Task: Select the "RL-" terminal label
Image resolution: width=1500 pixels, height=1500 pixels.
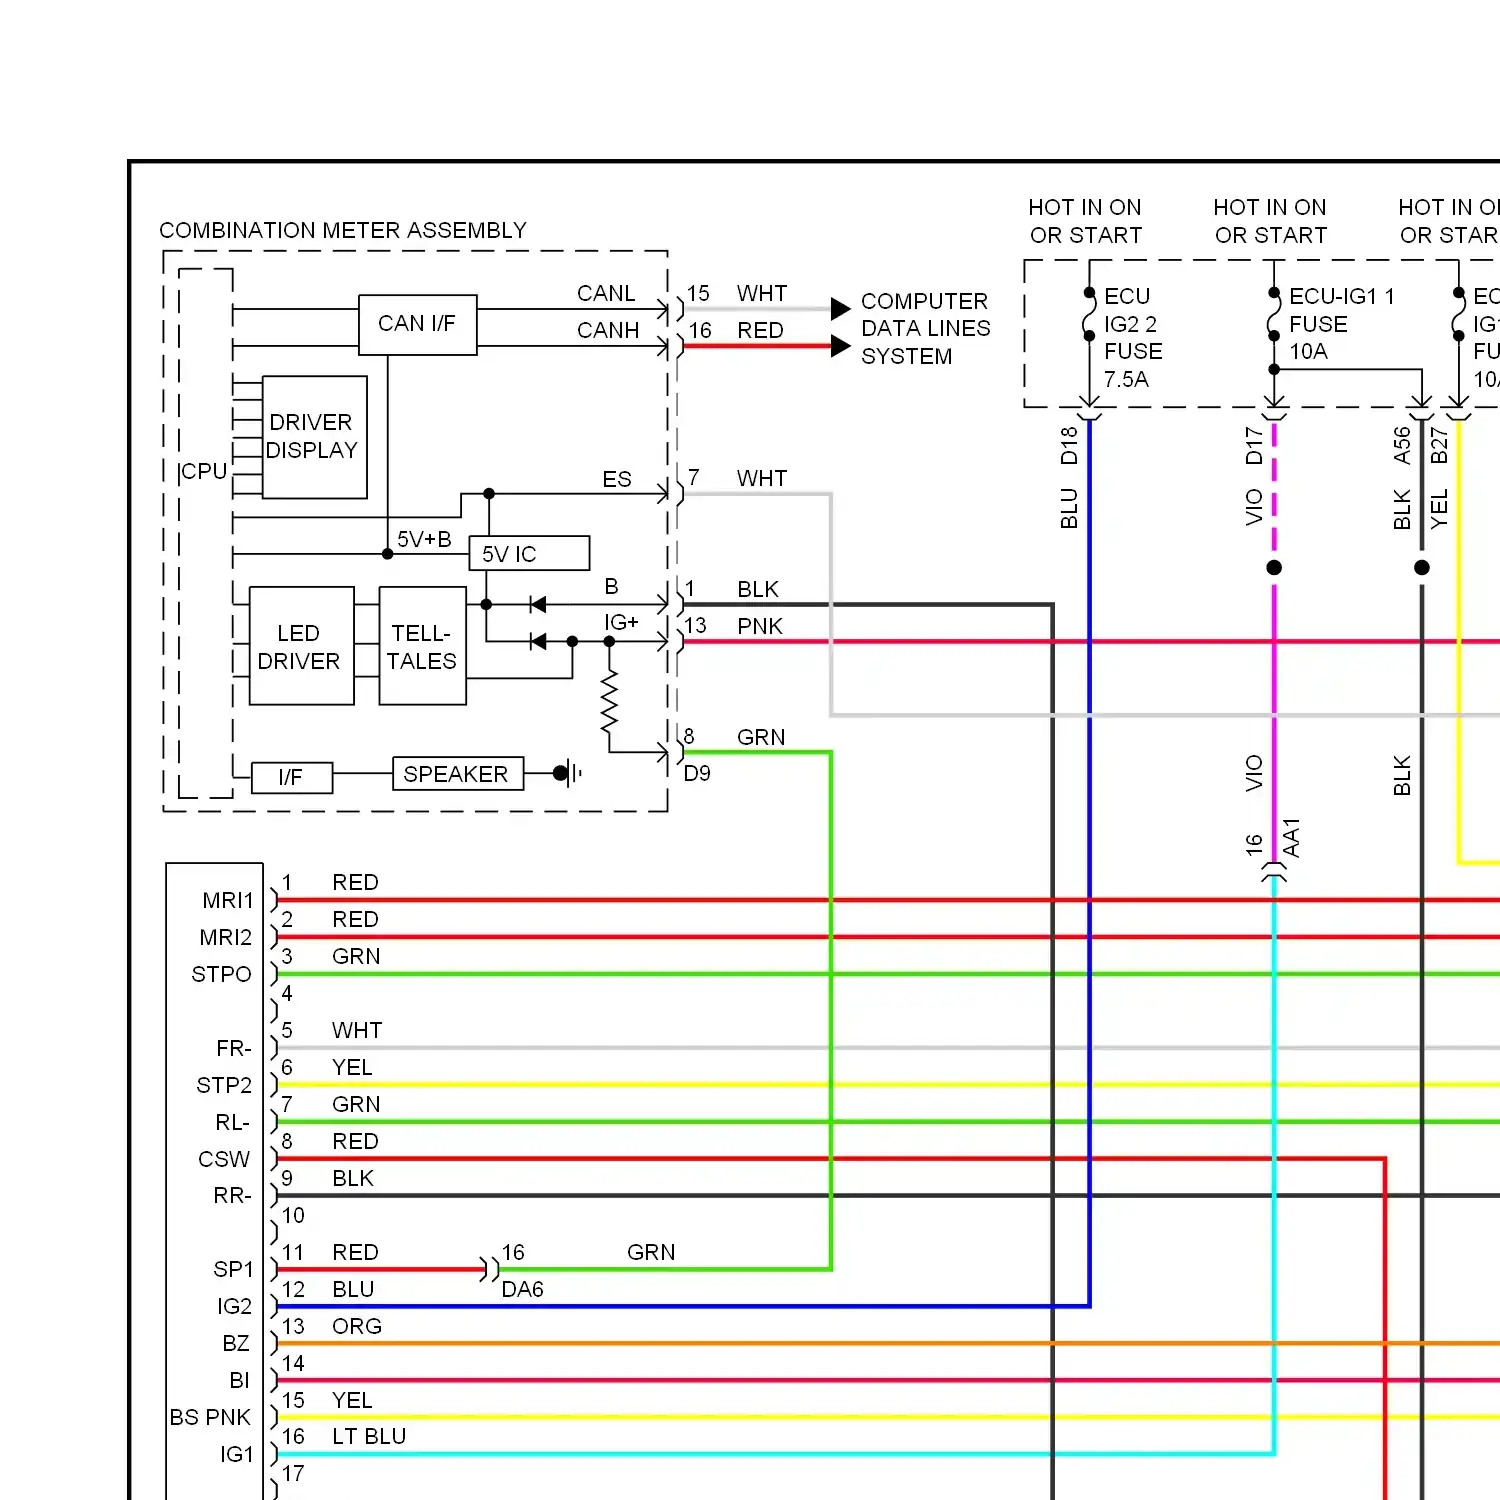Action: pyautogui.click(x=233, y=1122)
